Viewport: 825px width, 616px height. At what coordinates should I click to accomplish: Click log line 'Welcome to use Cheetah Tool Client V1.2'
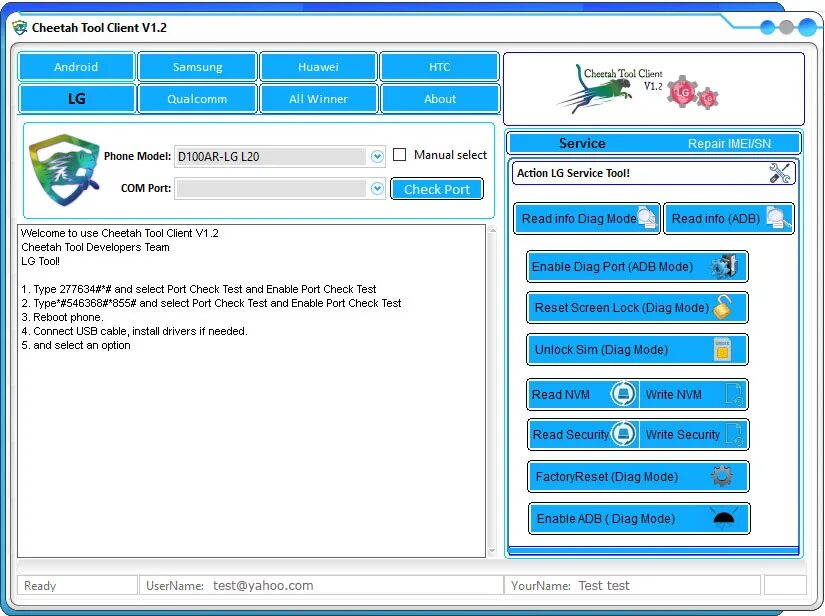point(119,233)
